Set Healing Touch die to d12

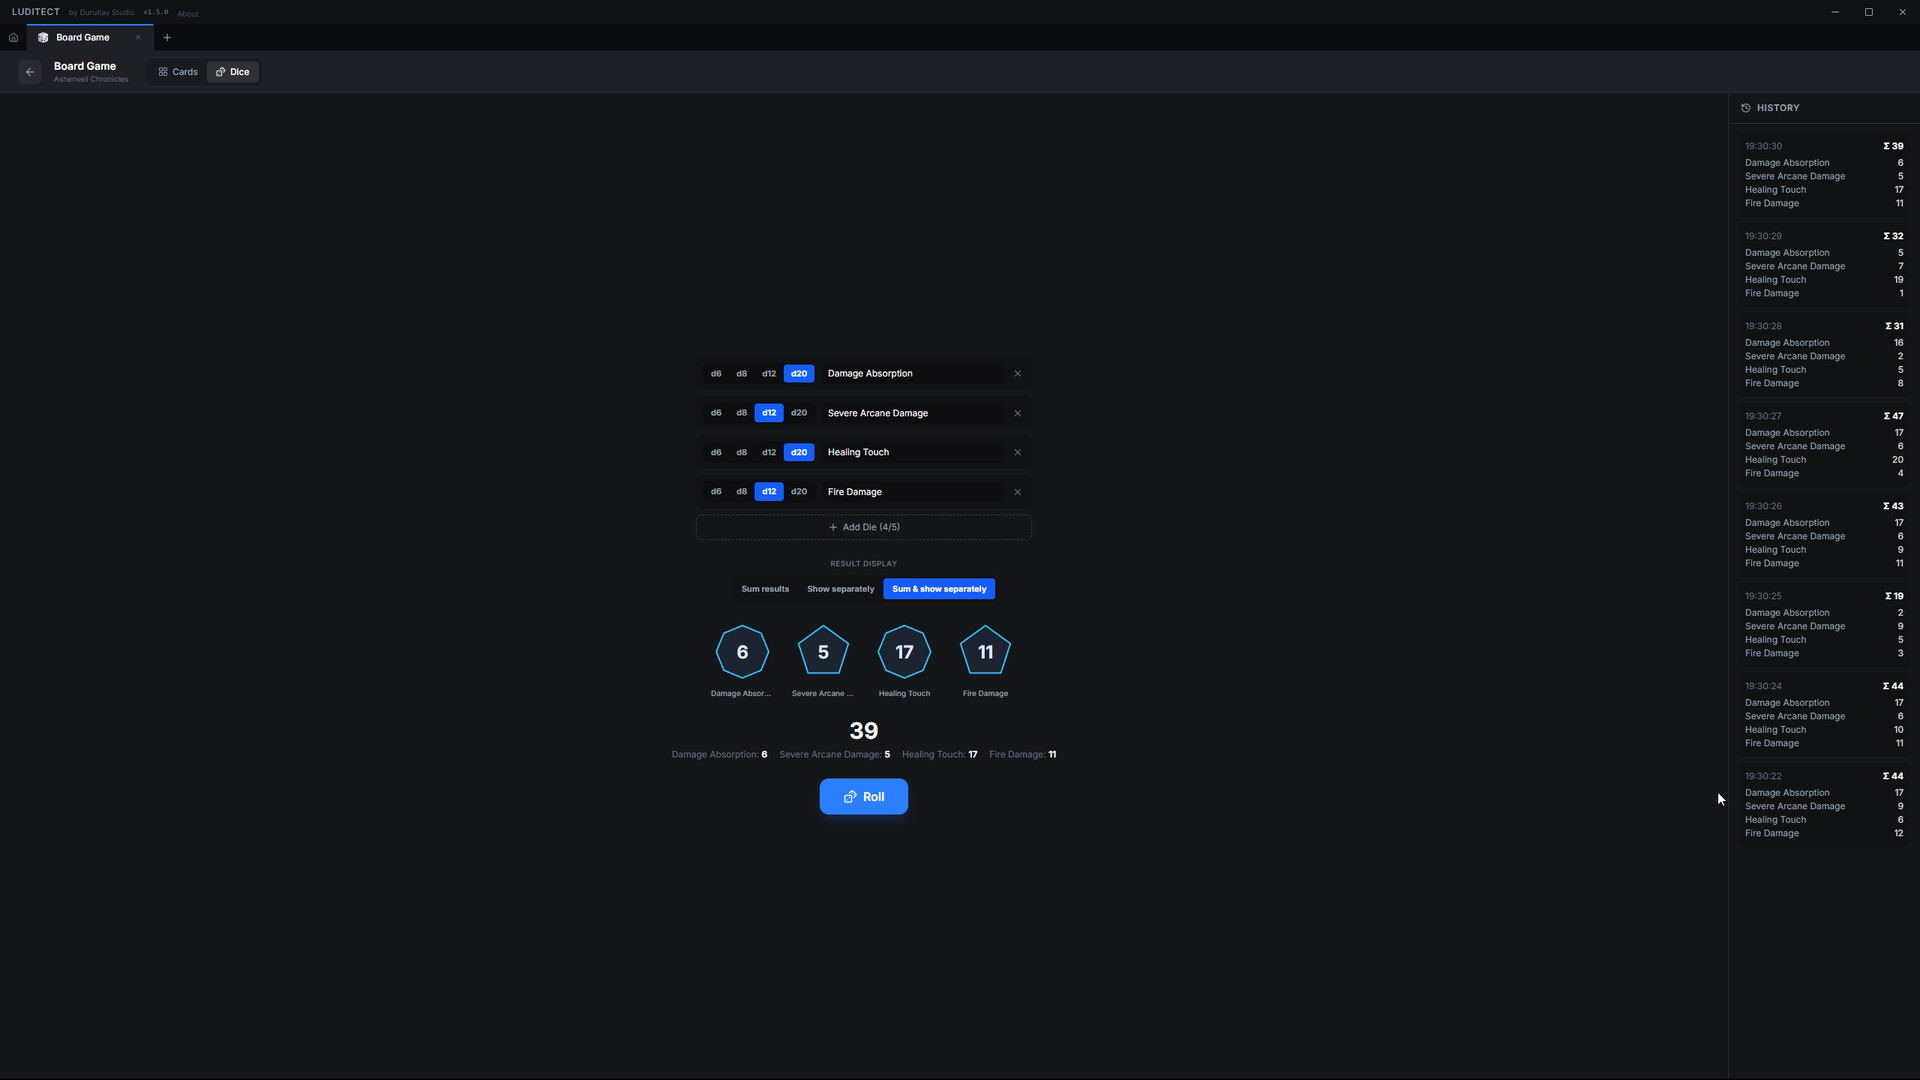coord(769,453)
